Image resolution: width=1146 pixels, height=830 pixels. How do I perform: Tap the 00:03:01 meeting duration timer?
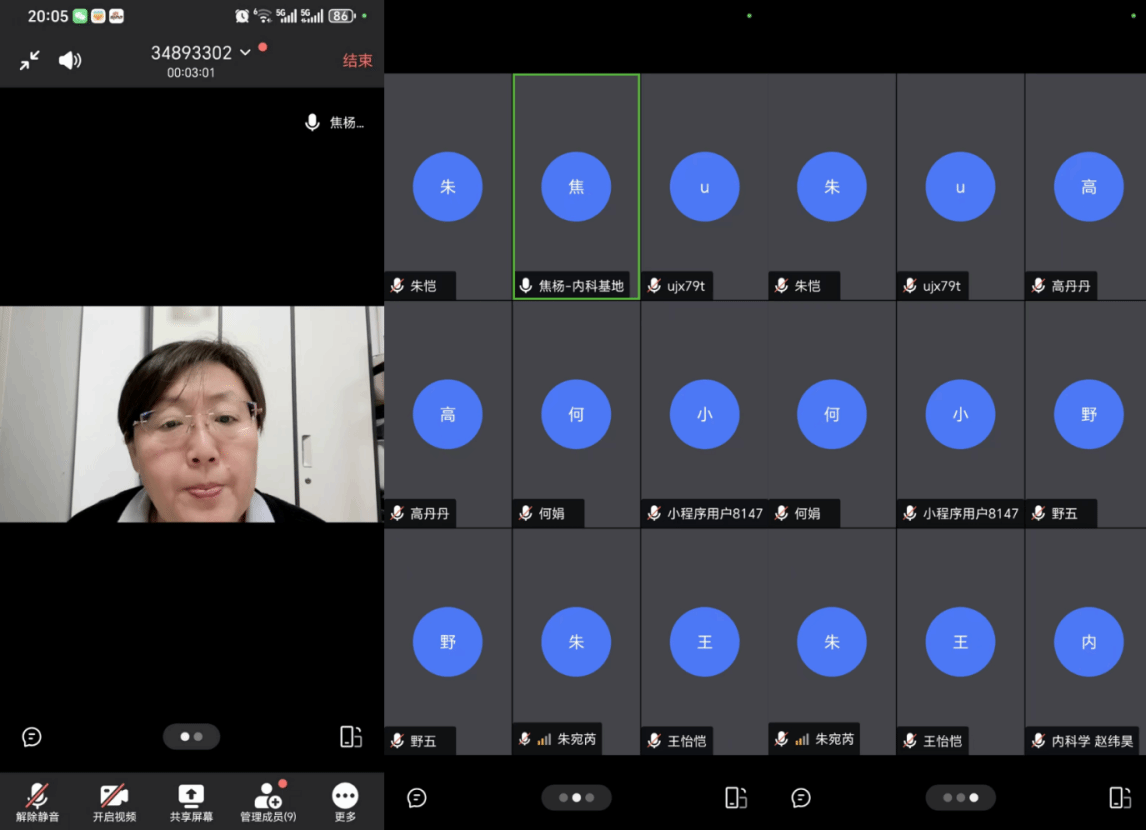coord(191,73)
